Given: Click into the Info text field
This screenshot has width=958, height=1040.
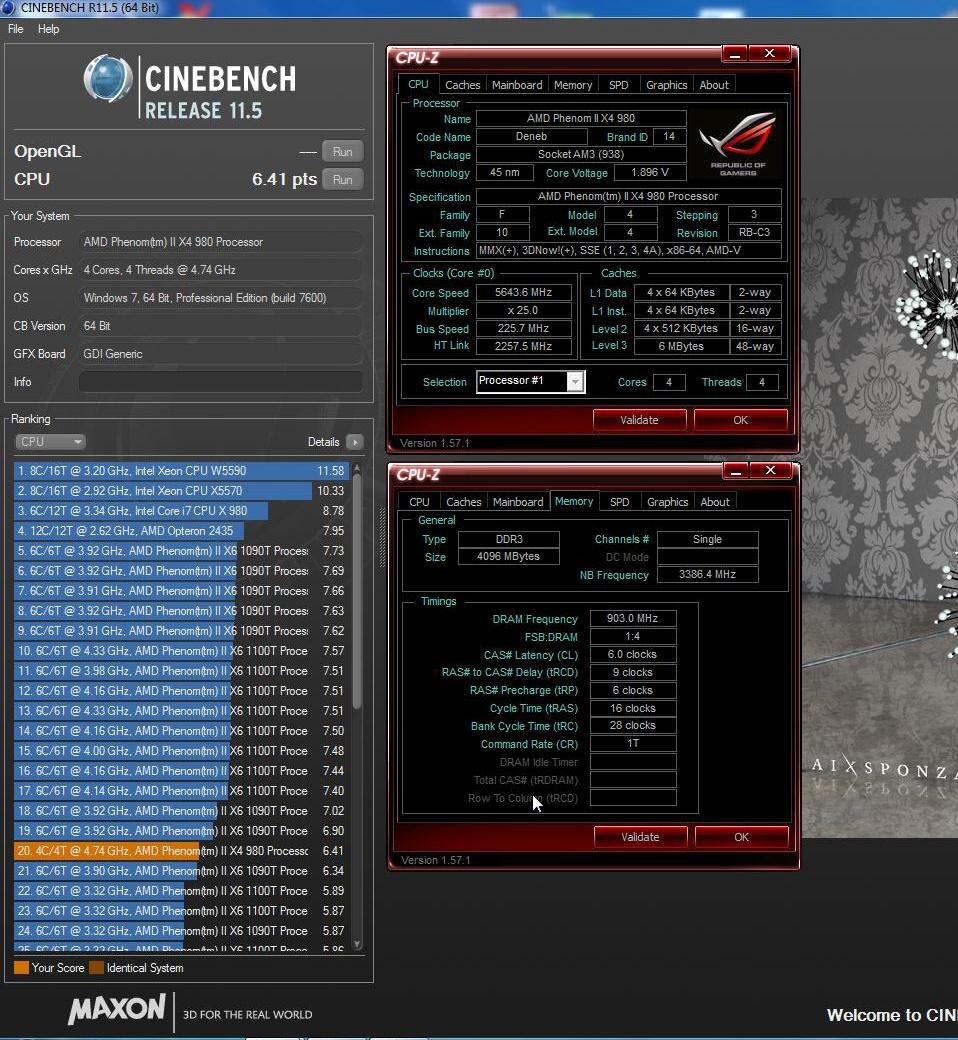Looking at the screenshot, I should (x=221, y=382).
